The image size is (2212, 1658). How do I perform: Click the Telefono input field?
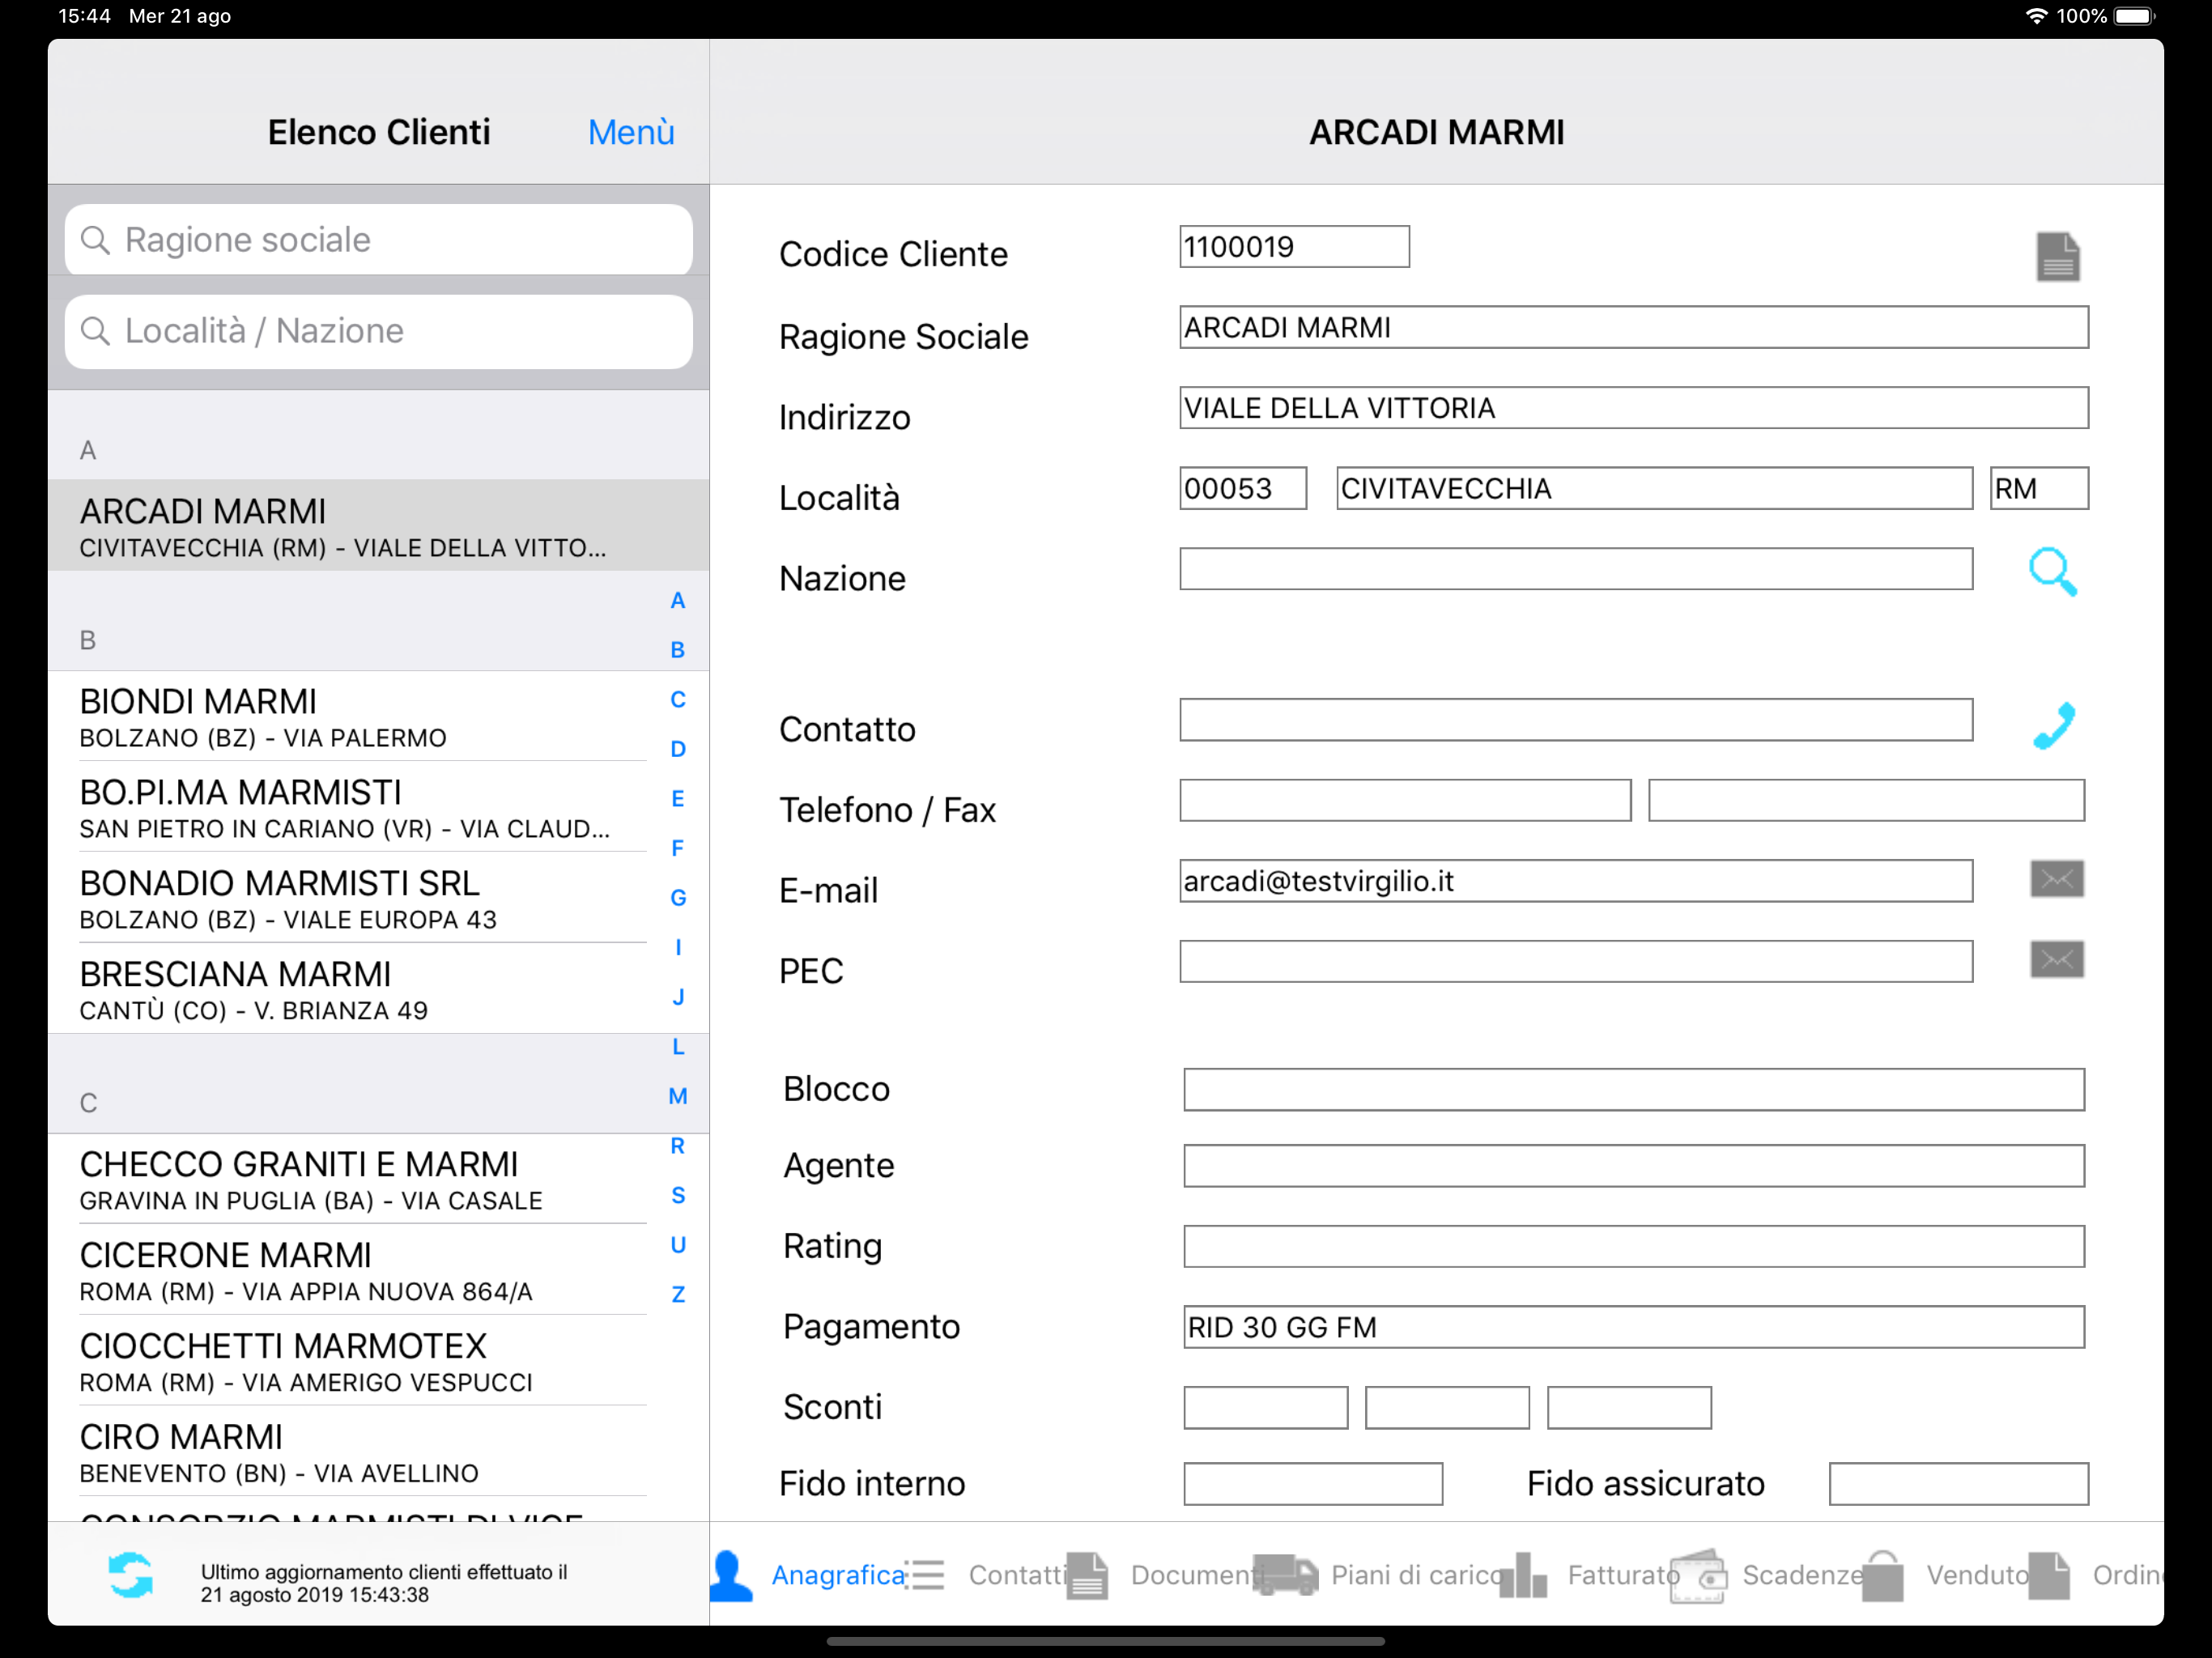pos(1405,801)
